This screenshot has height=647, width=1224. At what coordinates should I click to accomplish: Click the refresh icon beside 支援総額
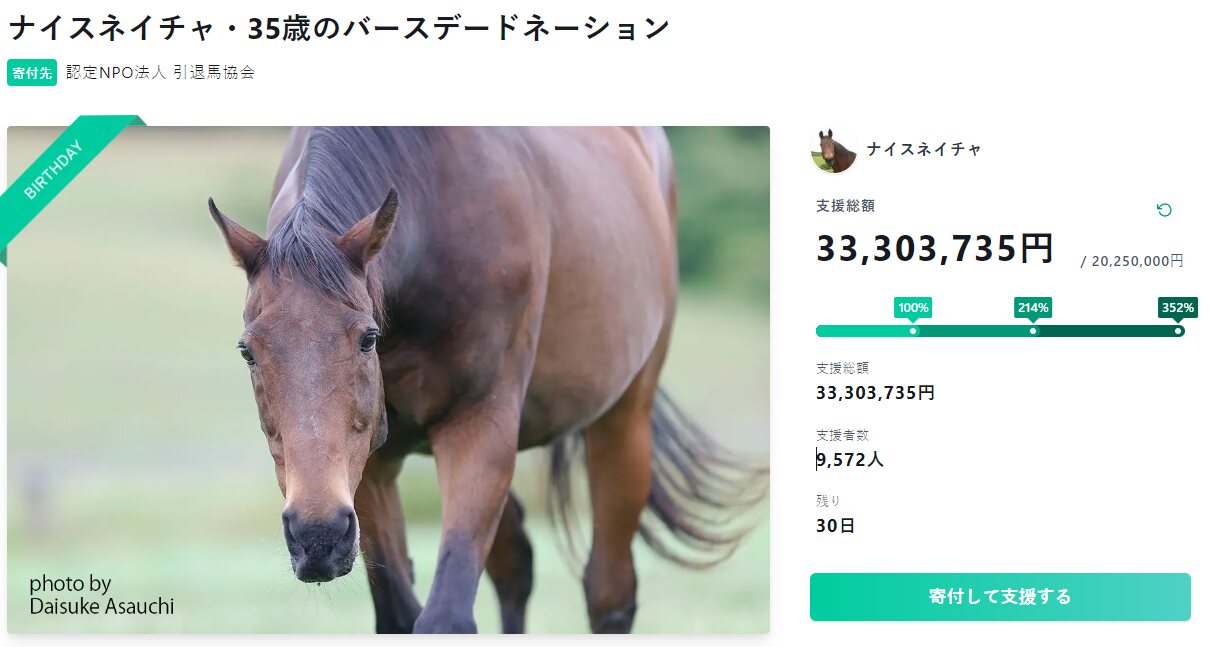pyautogui.click(x=1164, y=210)
